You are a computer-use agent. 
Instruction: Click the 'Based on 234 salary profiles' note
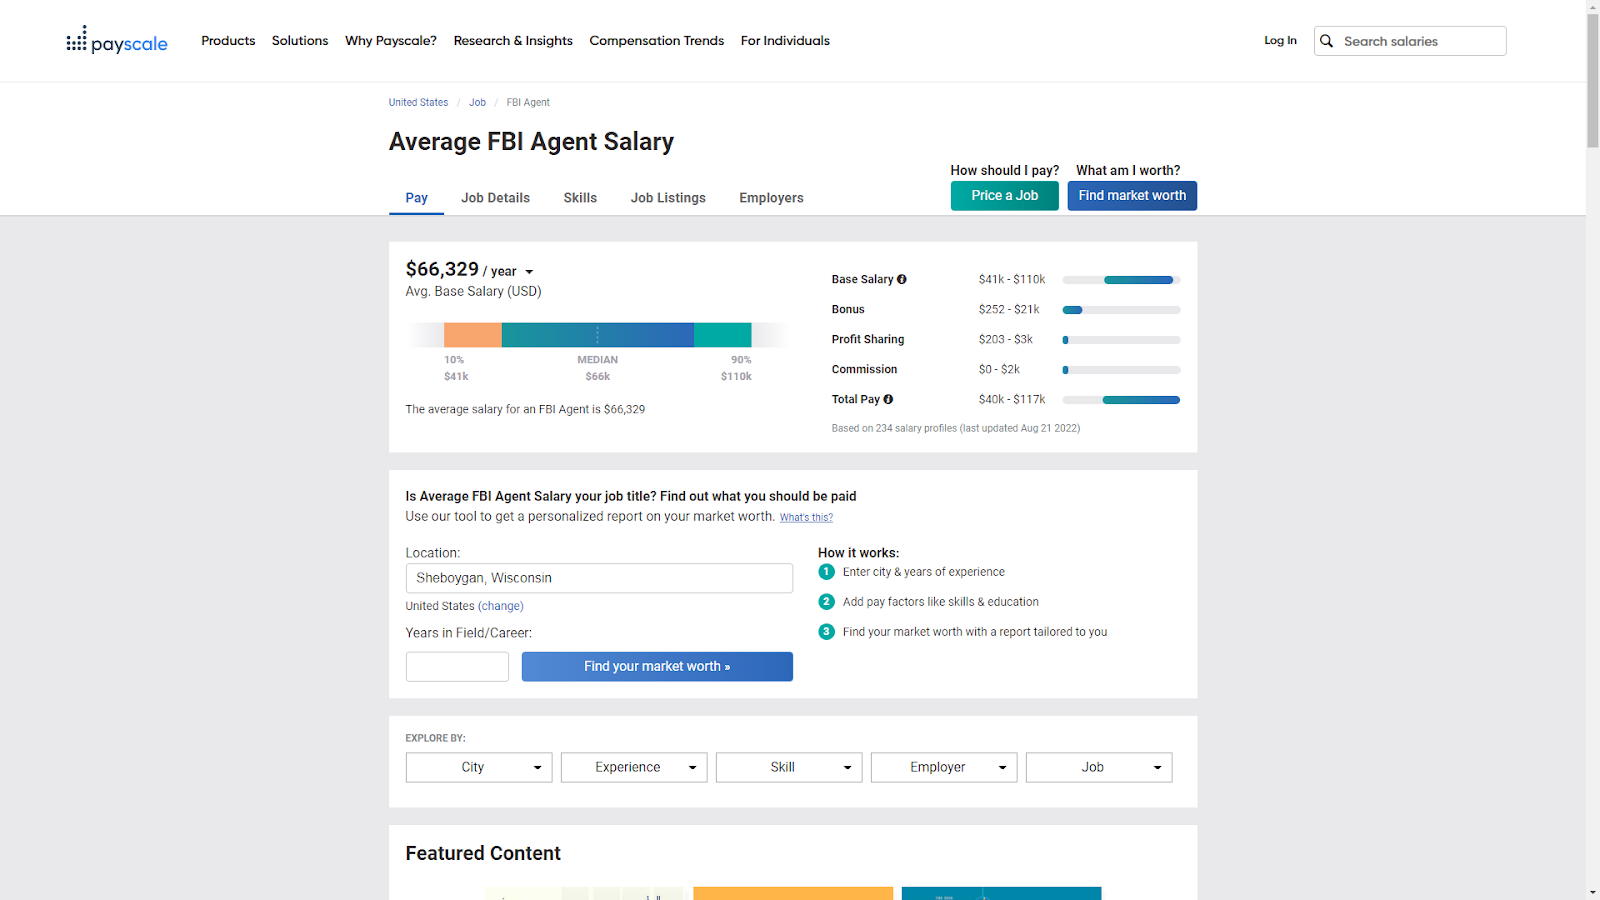click(x=955, y=428)
